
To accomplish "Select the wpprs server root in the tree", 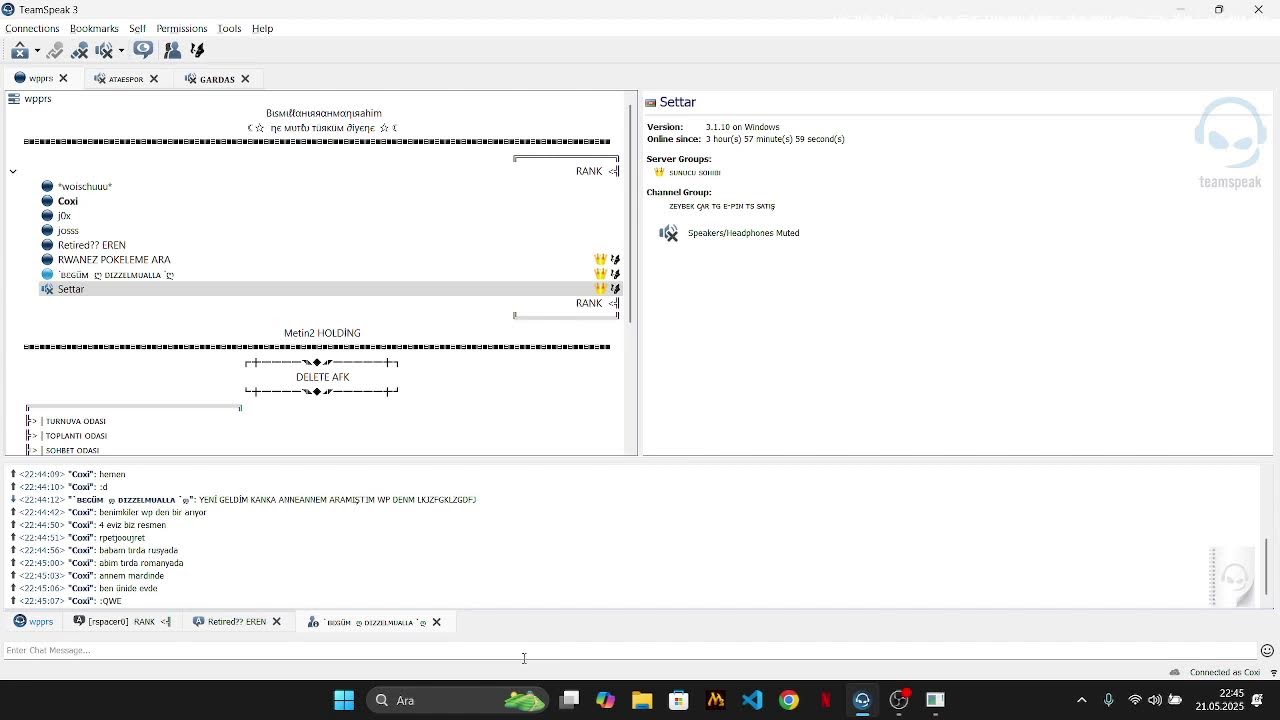I will [x=38, y=99].
